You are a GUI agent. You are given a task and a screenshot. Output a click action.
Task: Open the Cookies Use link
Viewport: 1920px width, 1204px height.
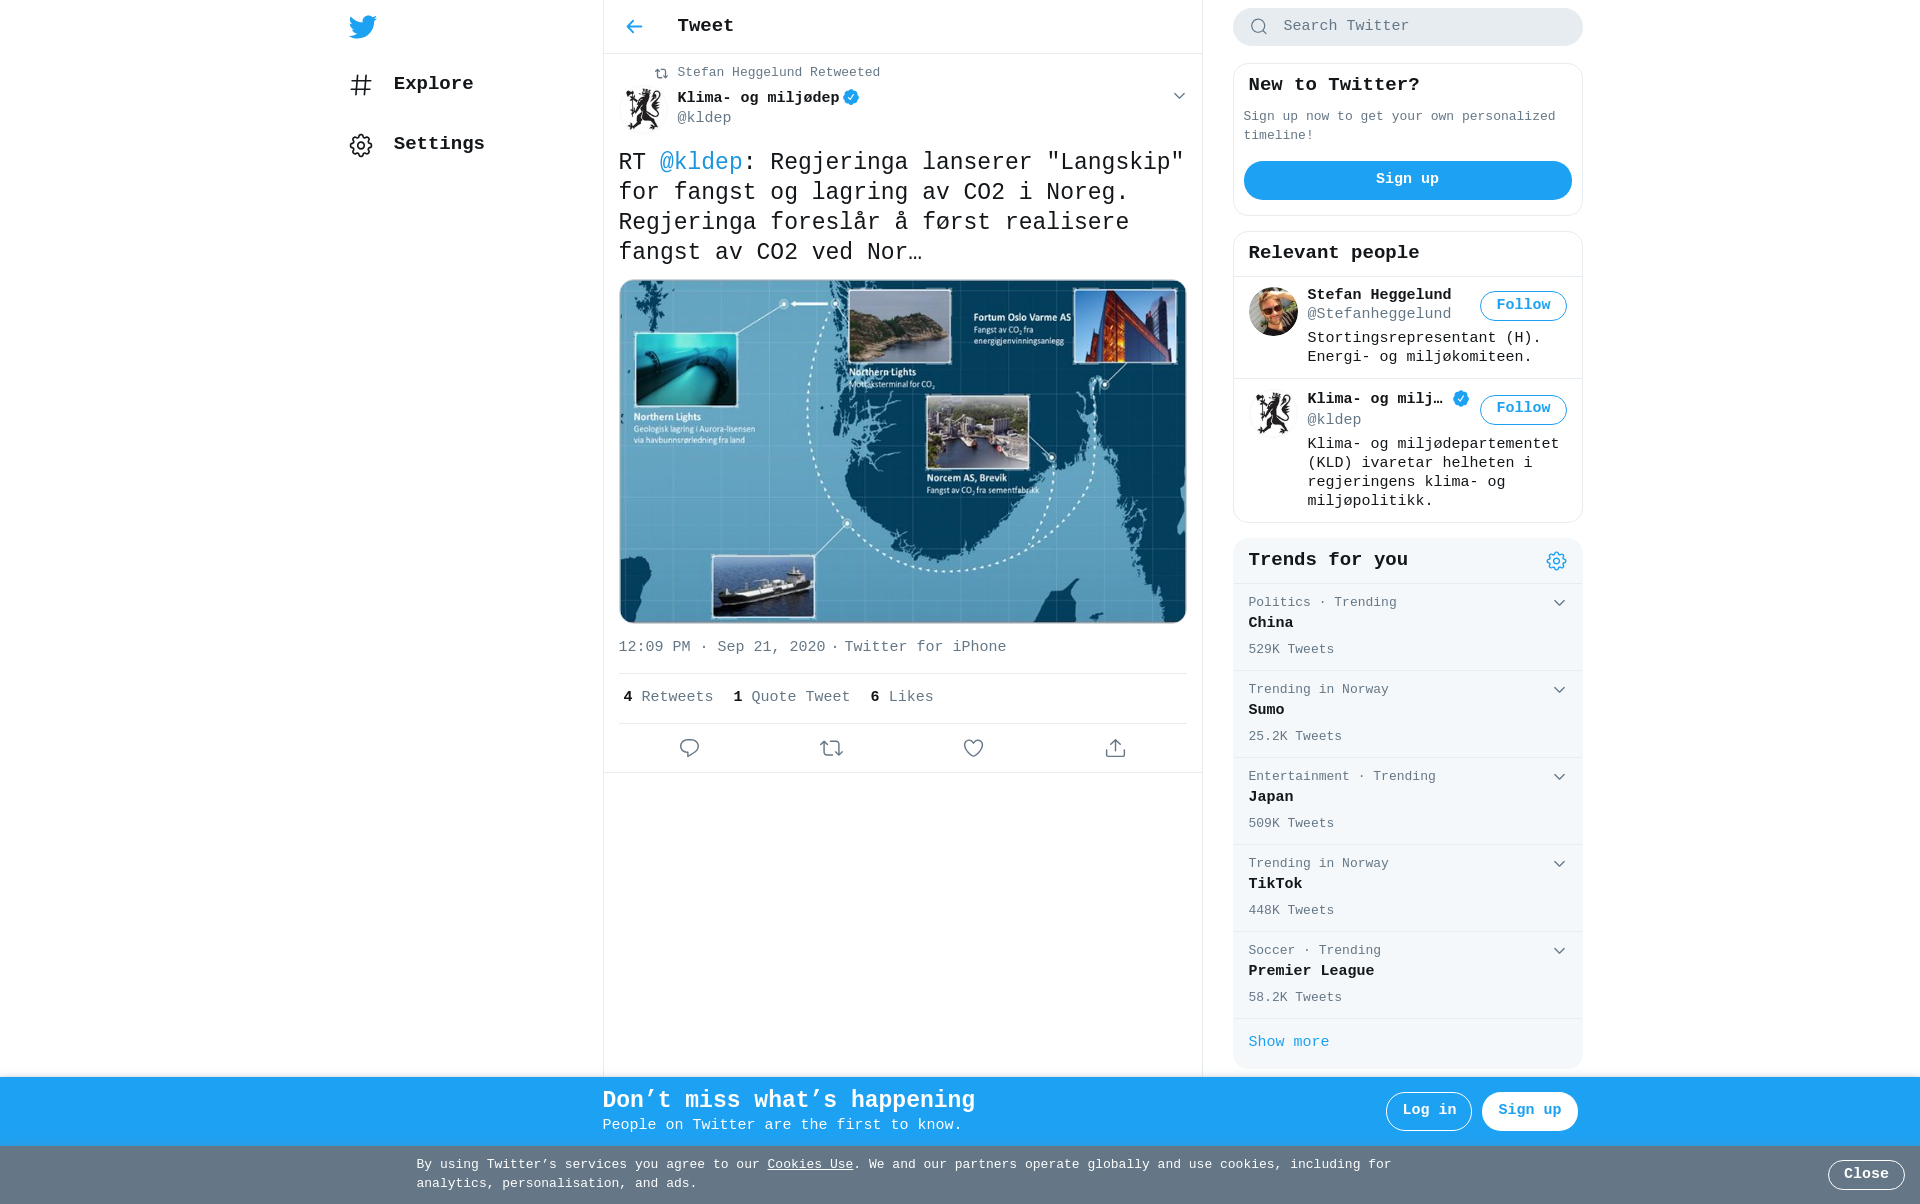(810, 1164)
